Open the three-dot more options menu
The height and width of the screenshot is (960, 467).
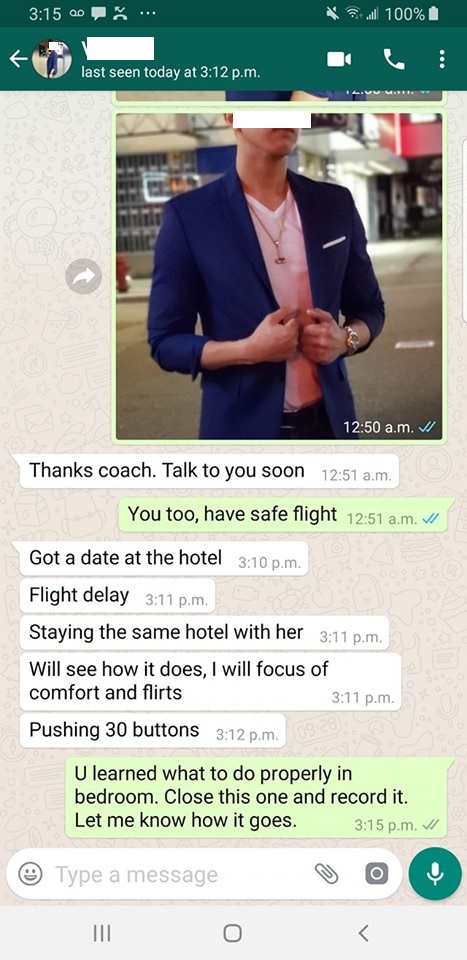pyautogui.click(x=441, y=59)
